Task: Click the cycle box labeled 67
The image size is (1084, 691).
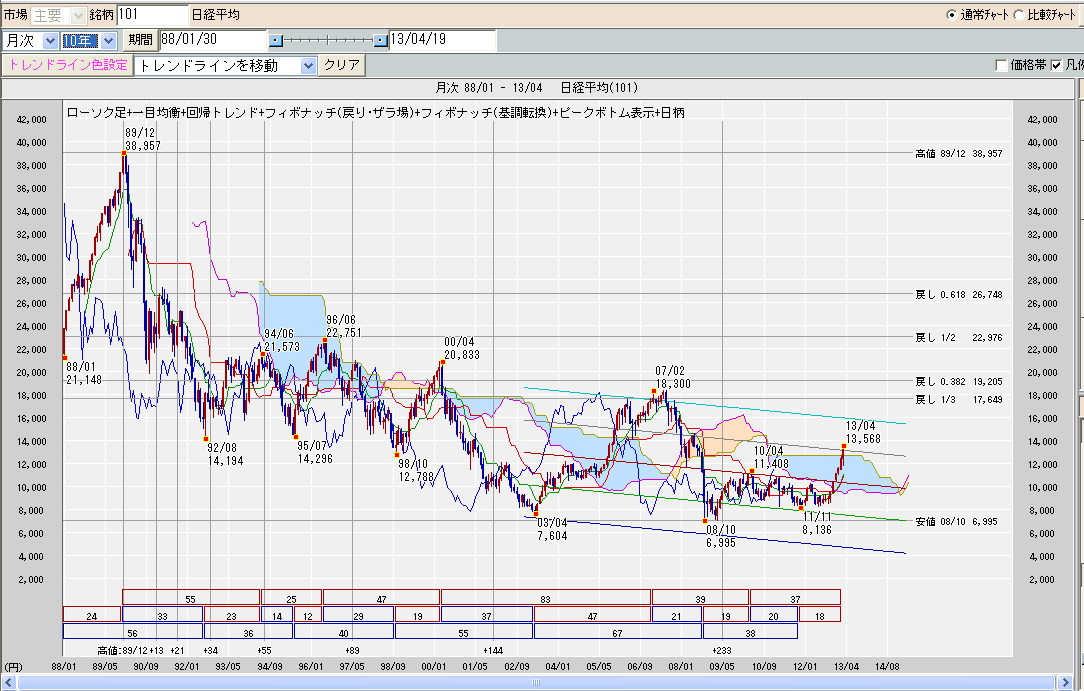Action: click(618, 632)
